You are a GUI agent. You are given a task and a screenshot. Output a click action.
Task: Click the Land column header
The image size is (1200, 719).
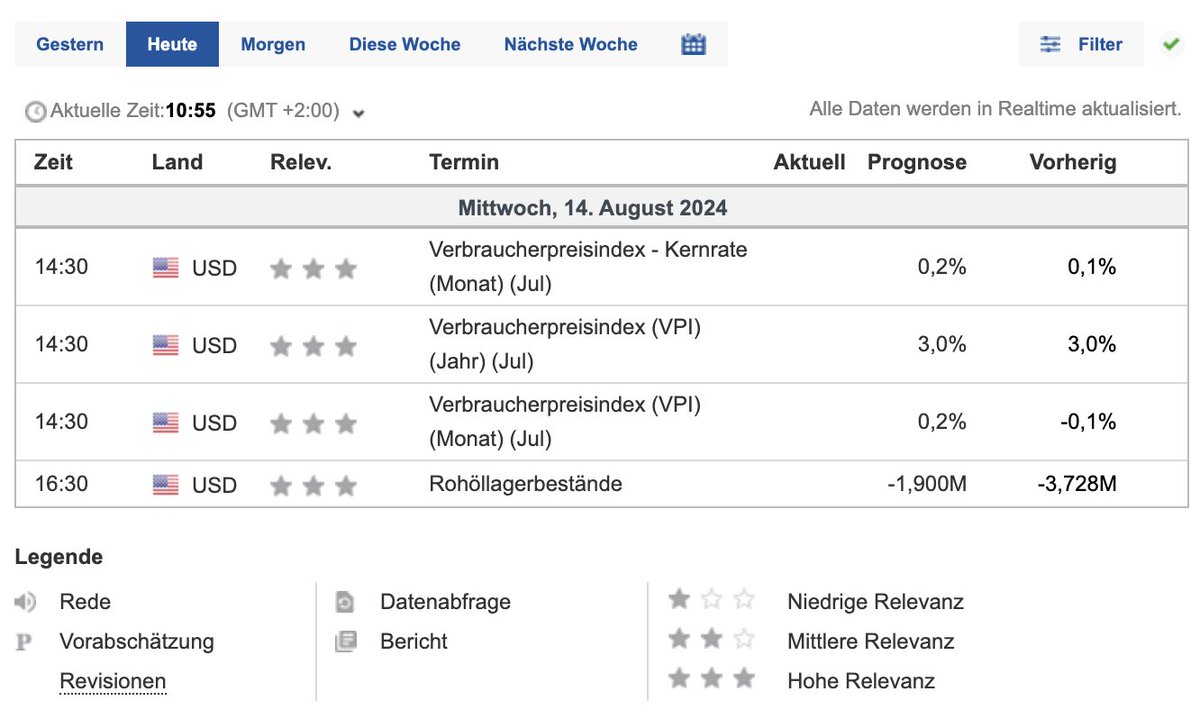pos(177,162)
